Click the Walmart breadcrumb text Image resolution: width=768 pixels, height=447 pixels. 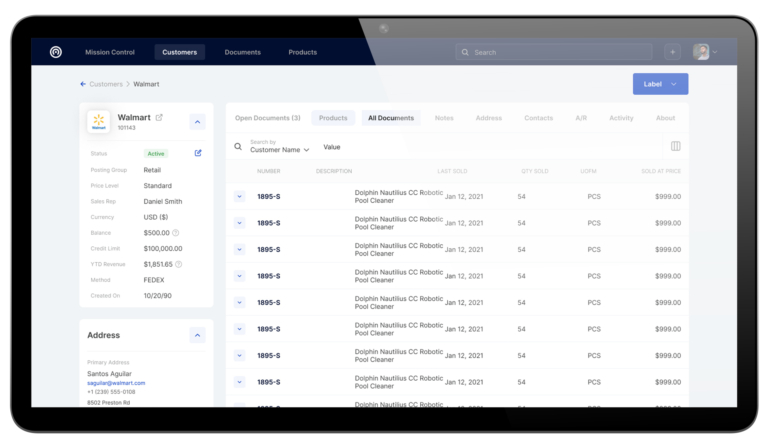pos(146,84)
